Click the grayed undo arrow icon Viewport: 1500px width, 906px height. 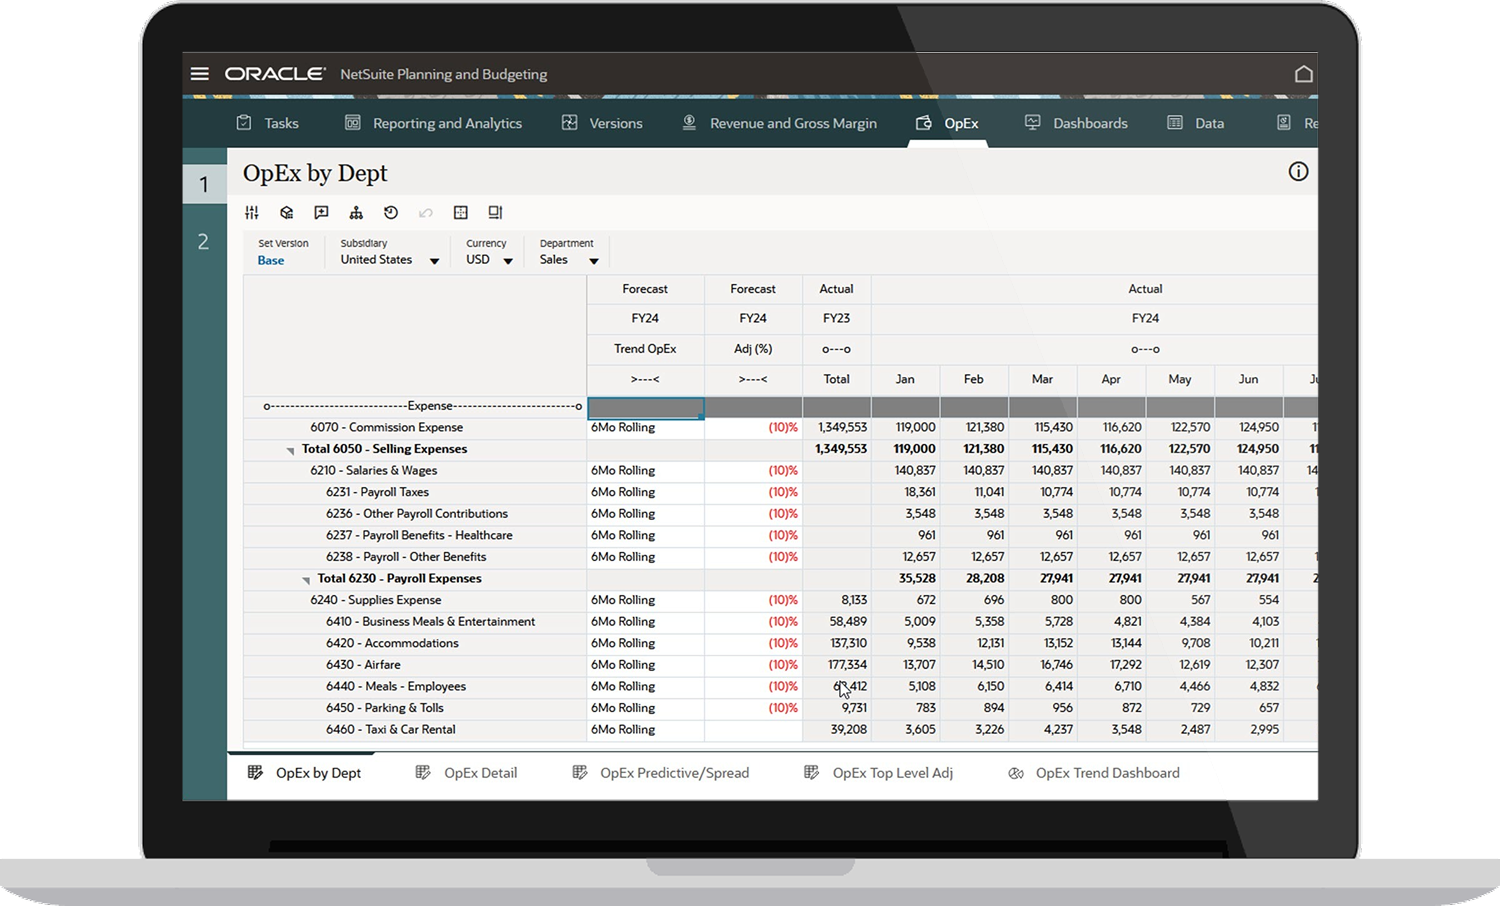click(426, 213)
